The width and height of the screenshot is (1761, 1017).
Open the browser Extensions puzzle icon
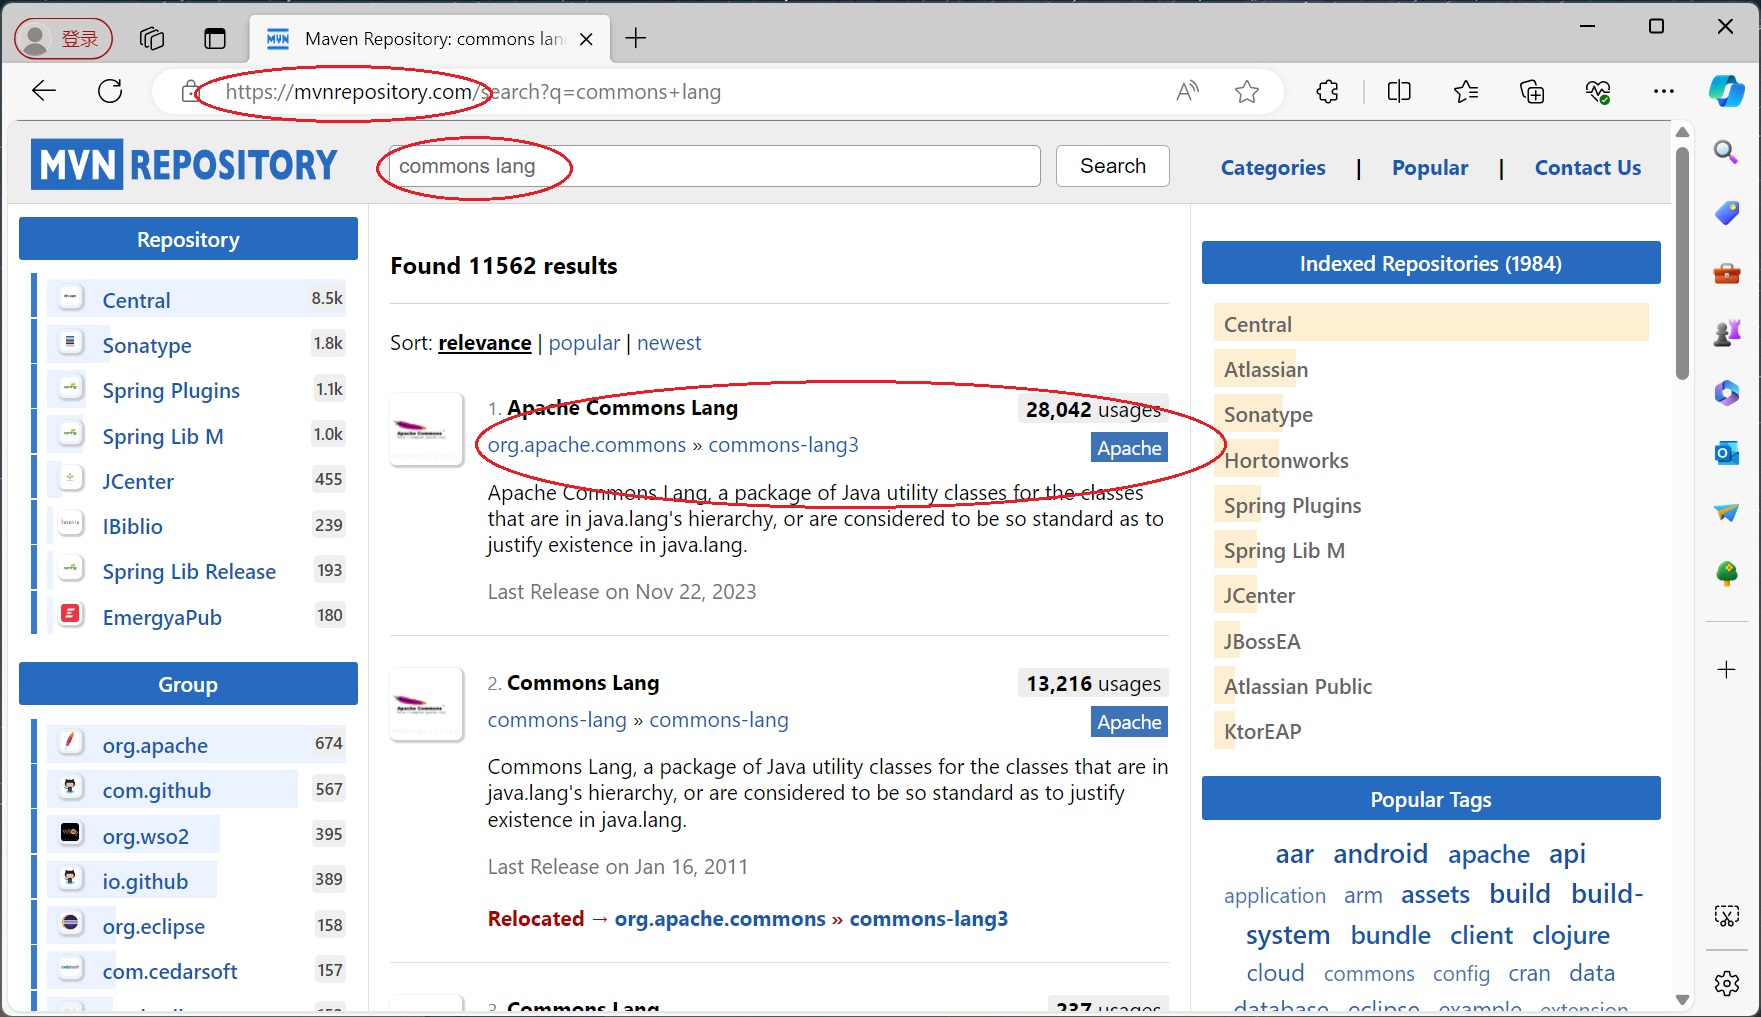tap(1328, 92)
